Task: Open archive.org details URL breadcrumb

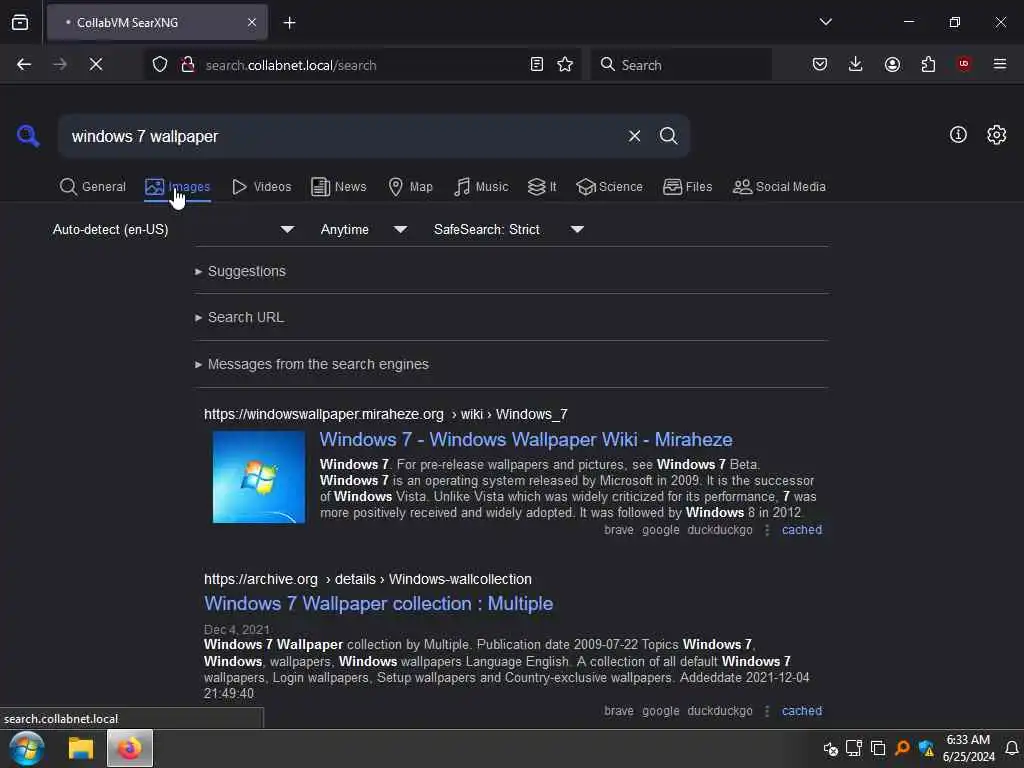Action: [368, 579]
